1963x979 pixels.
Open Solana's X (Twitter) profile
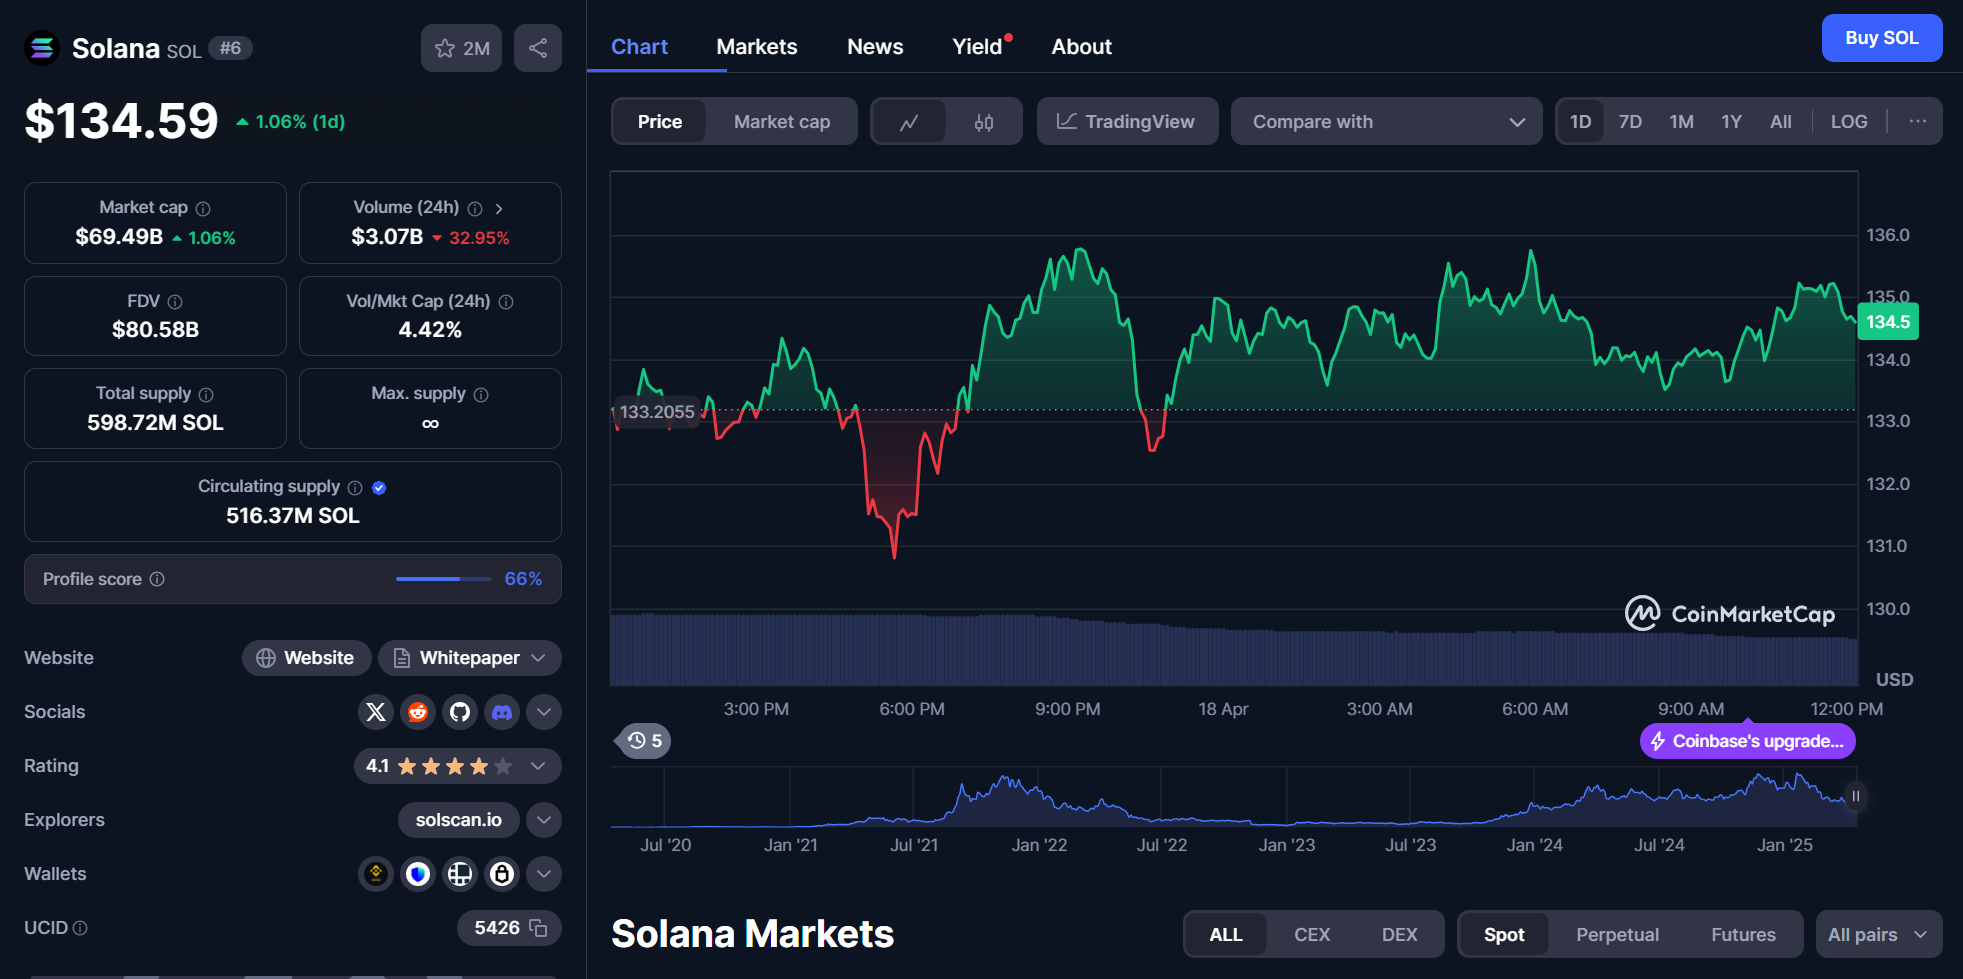coord(375,711)
